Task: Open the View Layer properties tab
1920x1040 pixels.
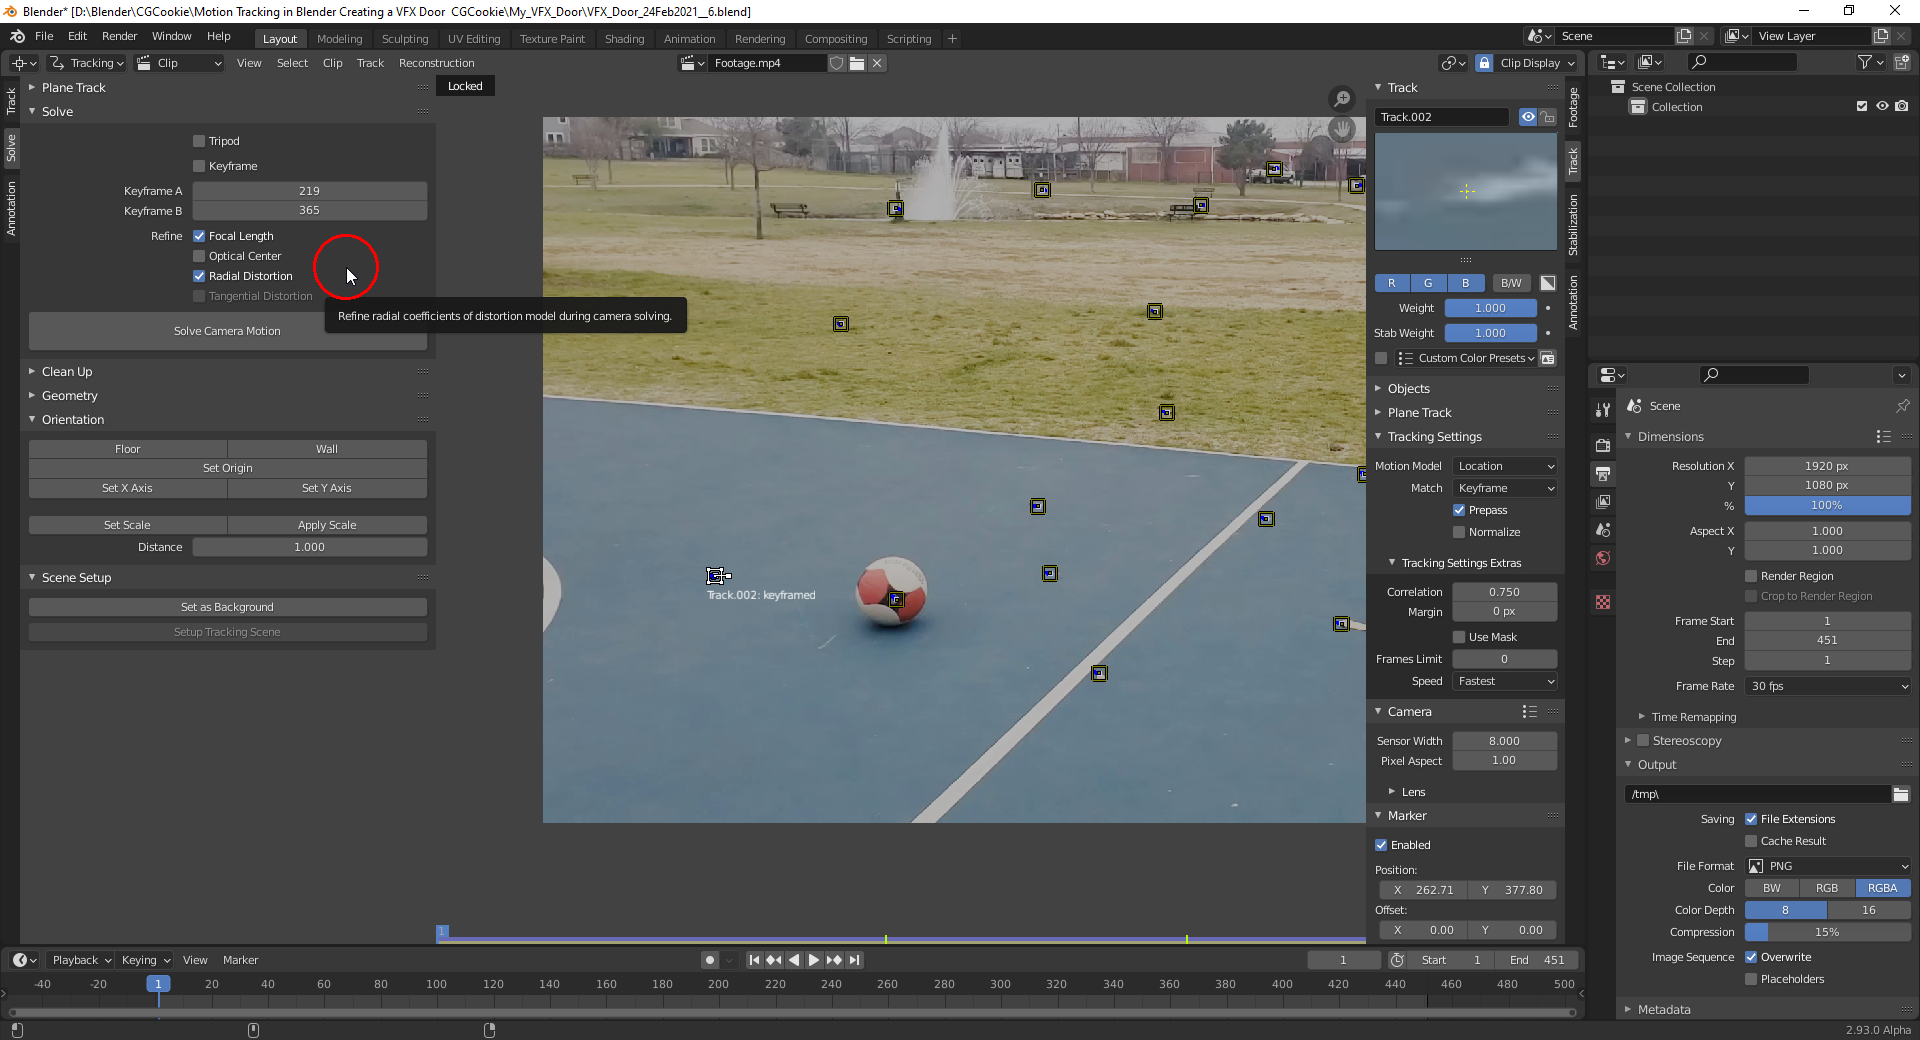Action: point(1603,502)
